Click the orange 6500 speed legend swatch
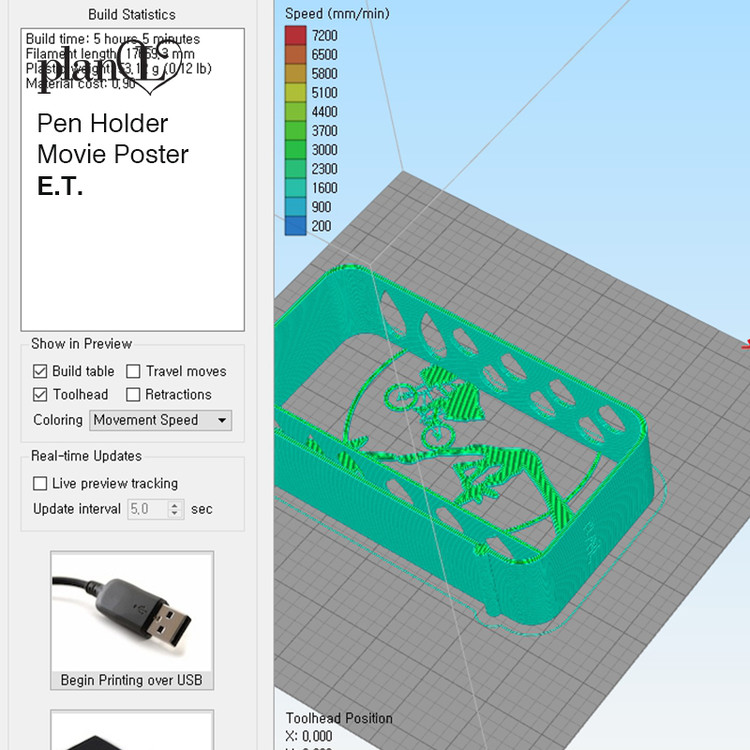This screenshot has height=750, width=750. tap(295, 55)
